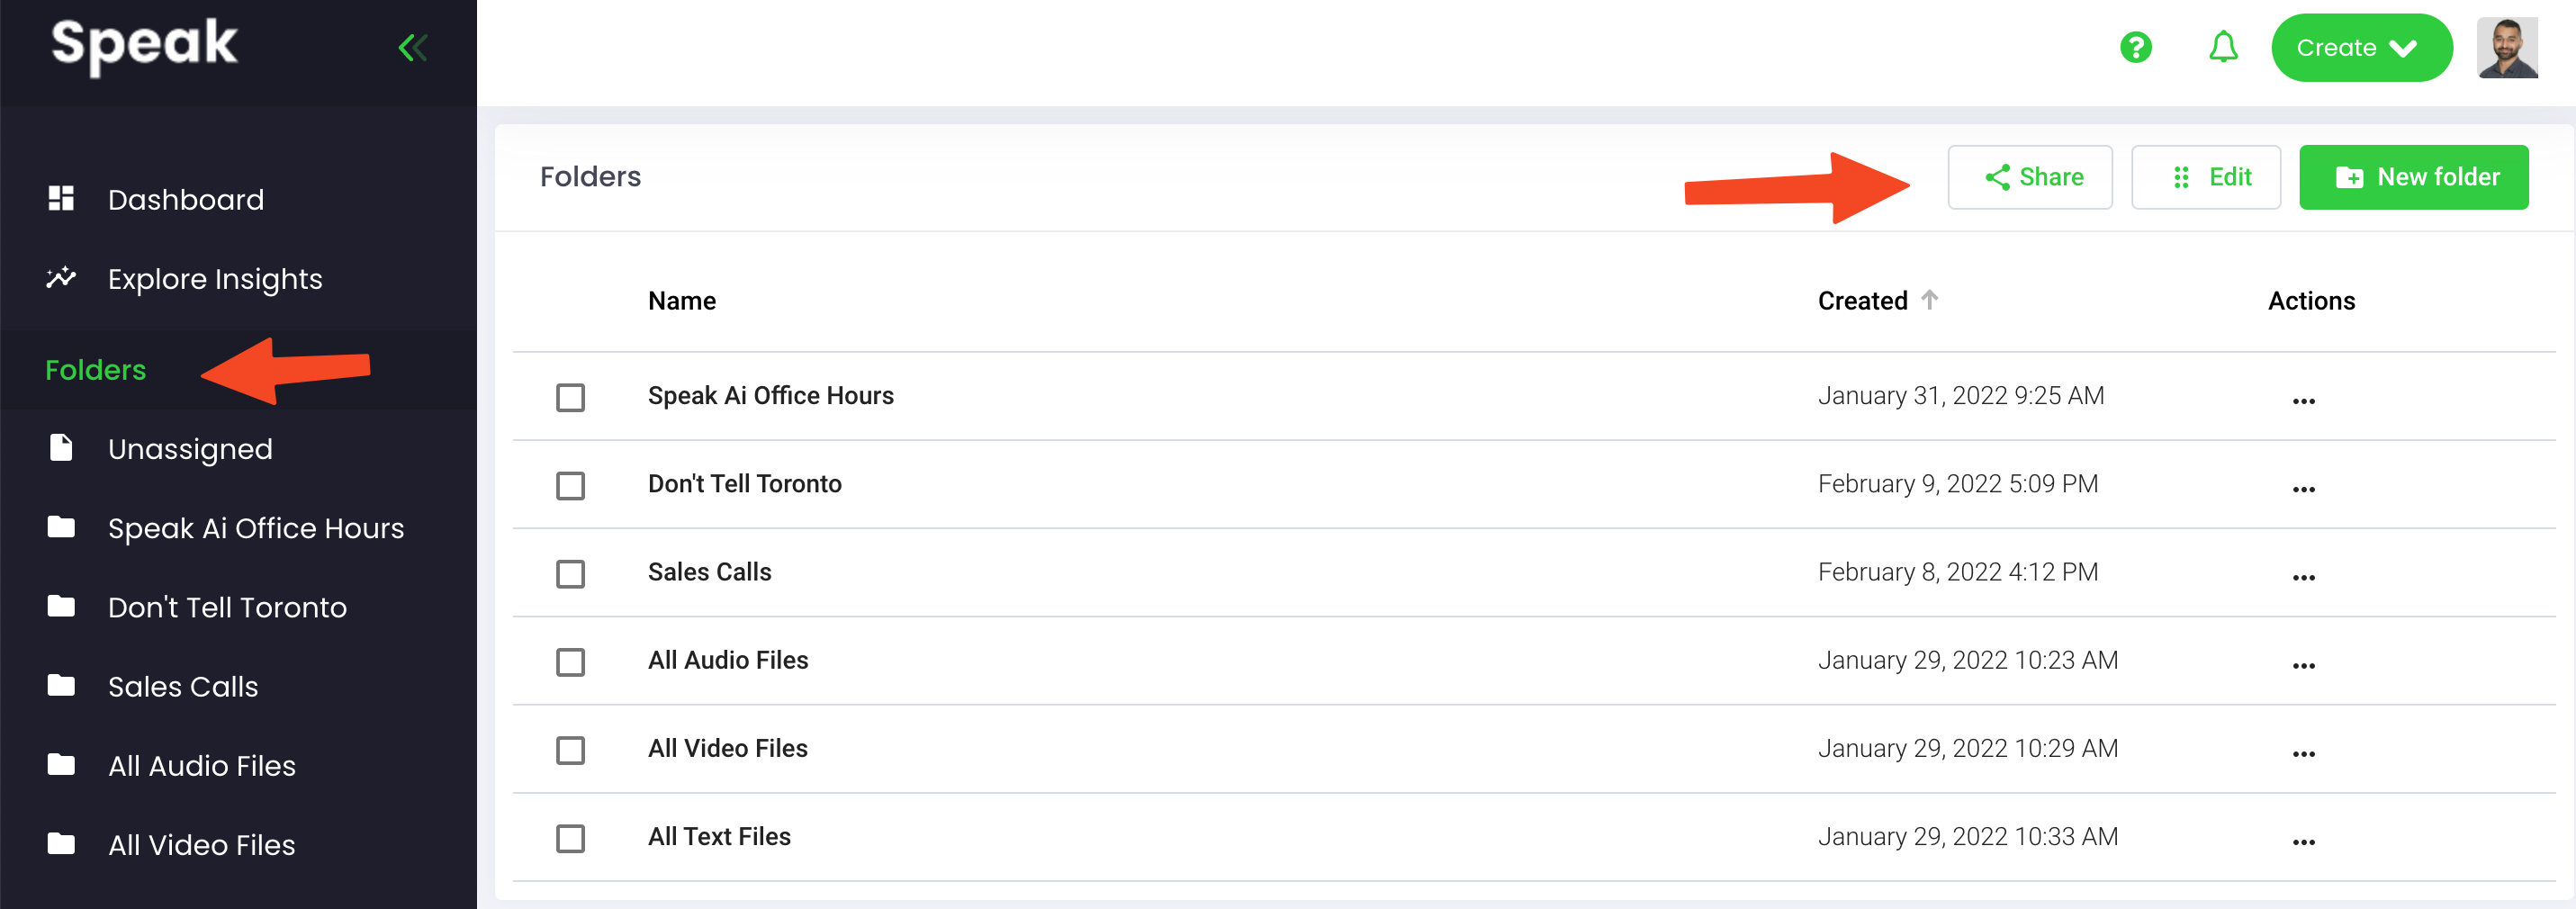Screen dimensions: 2576x909
Task: Click the Unassigned file icon in sidebar
Action: [61, 448]
